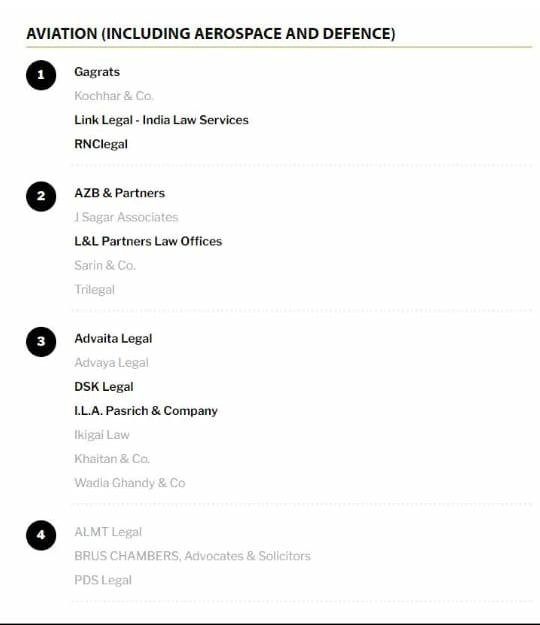Open the DSK Legal link
This screenshot has height=625, width=540.
[104, 387]
